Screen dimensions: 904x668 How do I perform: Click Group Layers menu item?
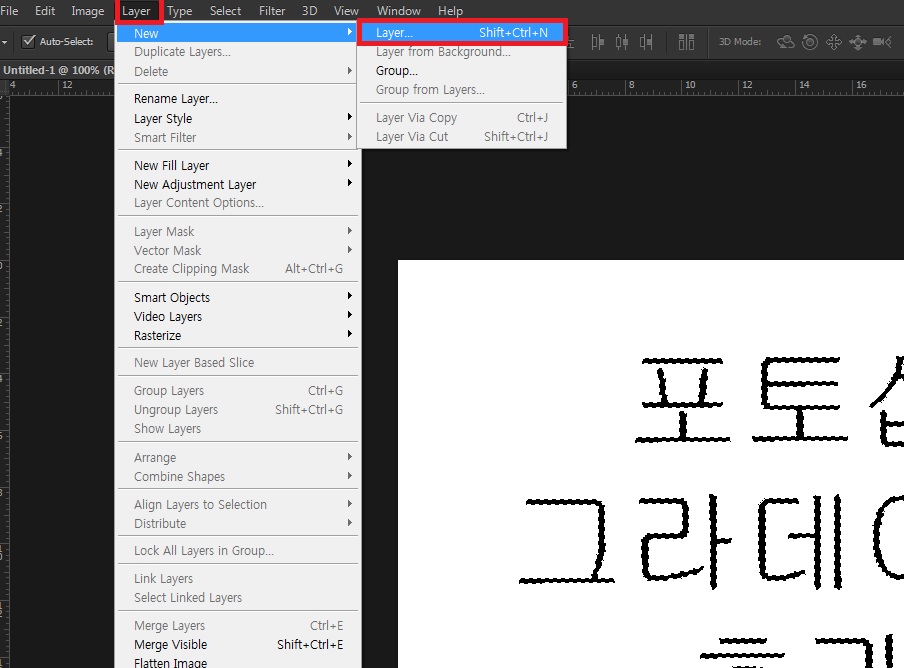point(238,391)
